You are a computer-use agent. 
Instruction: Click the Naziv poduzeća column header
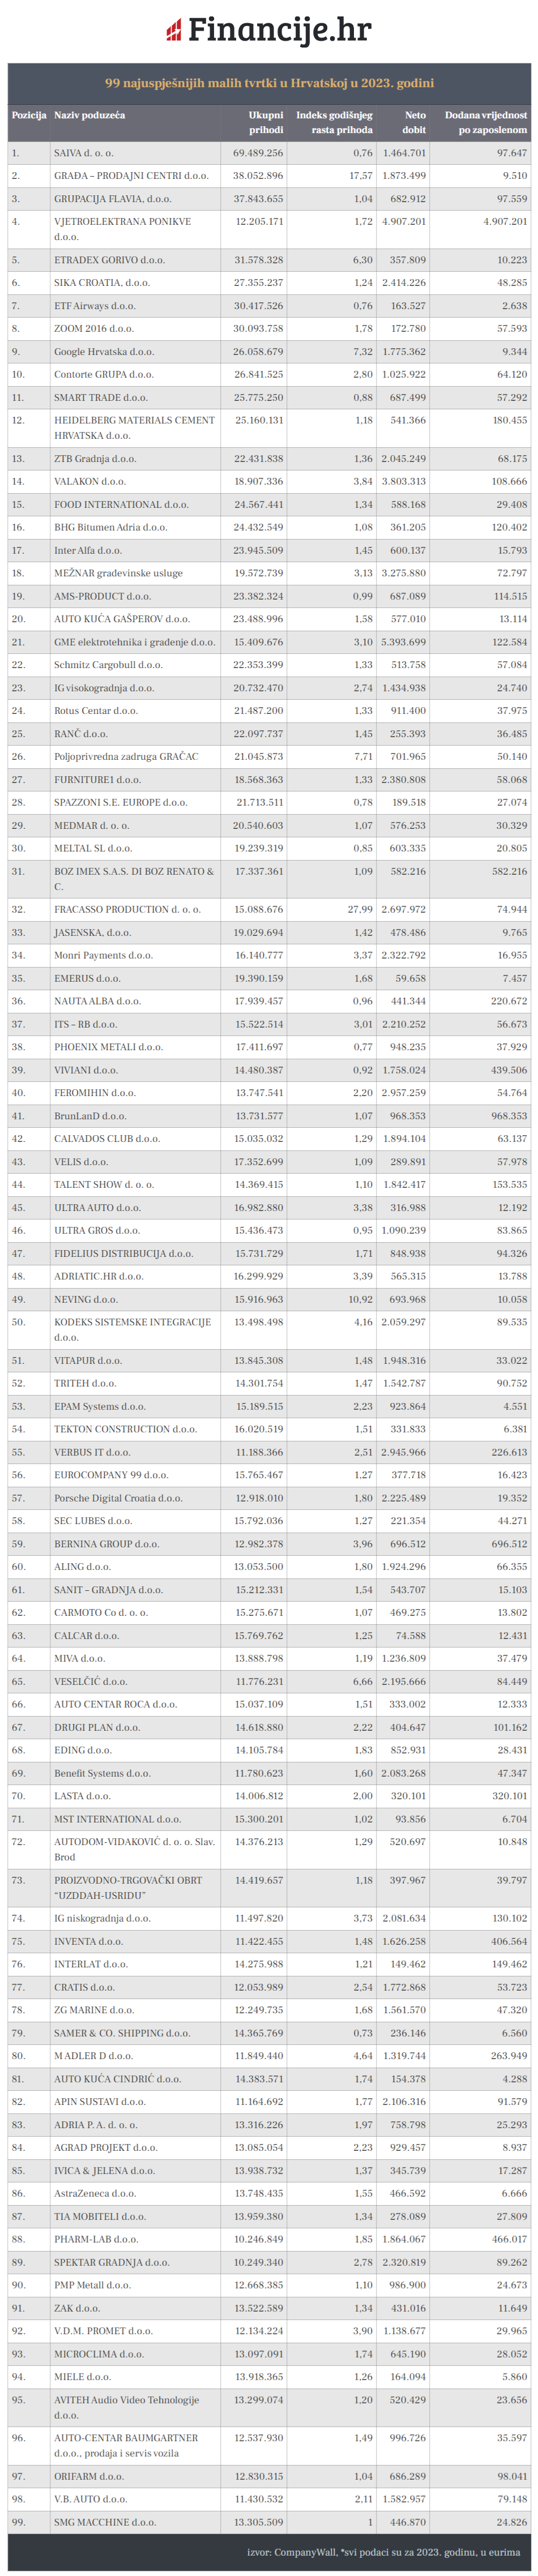click(90, 115)
